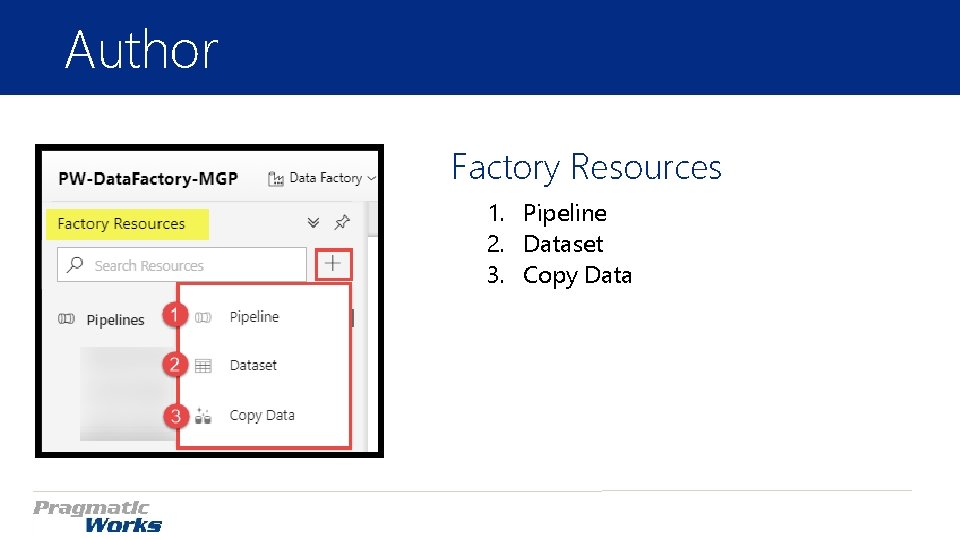Click the Pipeline list item on the slide
The width and height of the screenshot is (960, 540).
(564, 214)
